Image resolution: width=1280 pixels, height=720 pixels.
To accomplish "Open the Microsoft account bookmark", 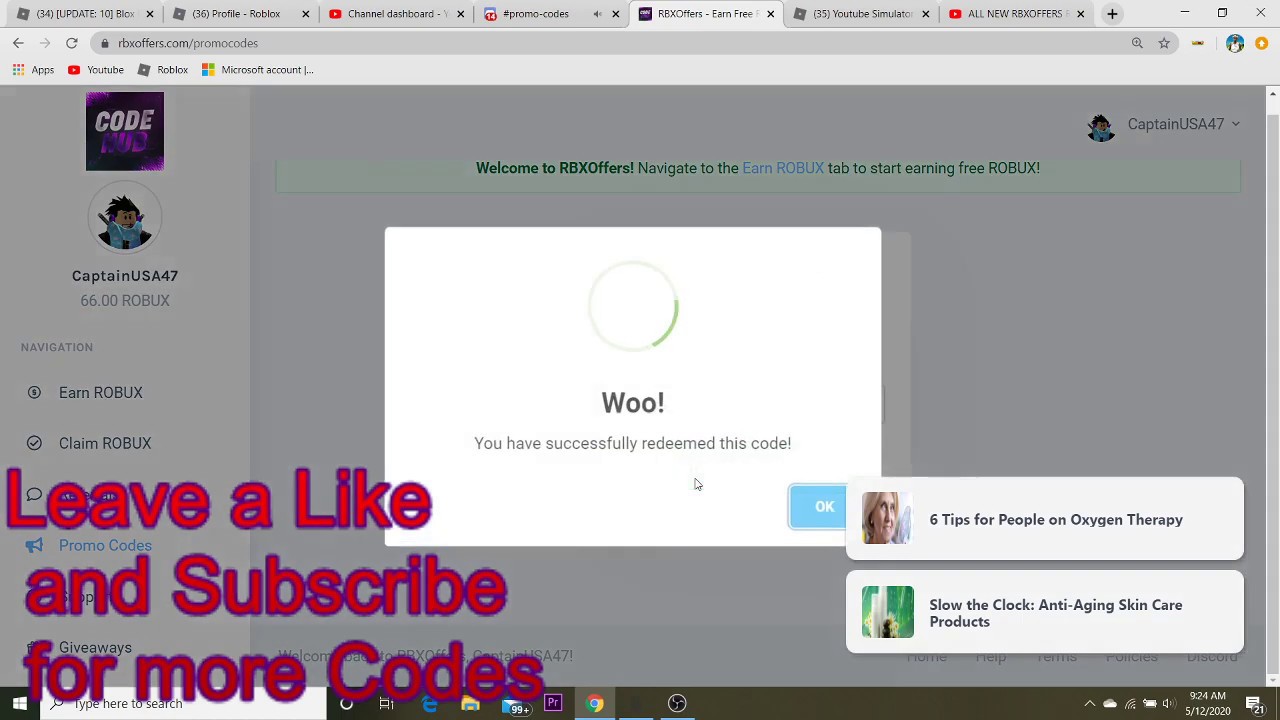I will click(x=258, y=70).
